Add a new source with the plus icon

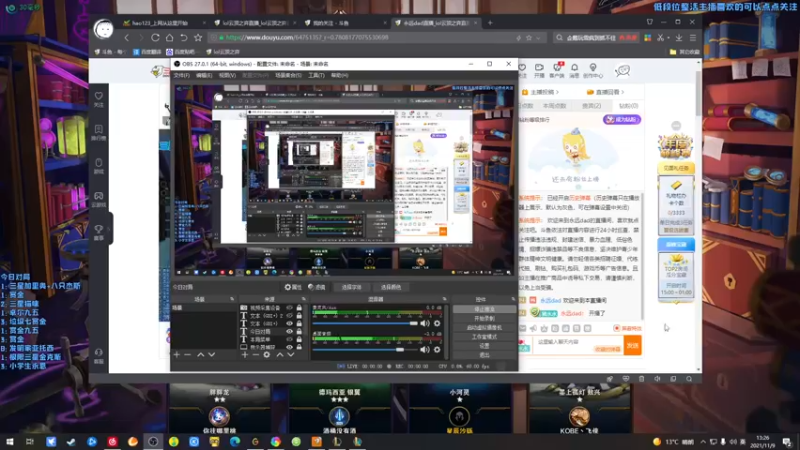tap(244, 354)
